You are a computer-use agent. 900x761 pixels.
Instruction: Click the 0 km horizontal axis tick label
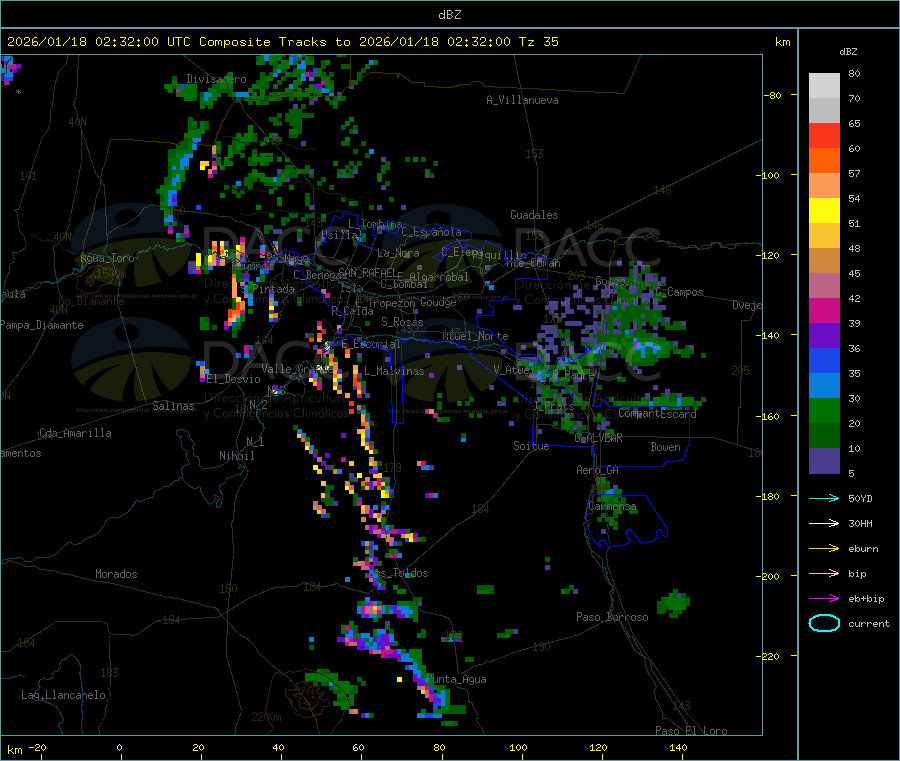point(119,747)
